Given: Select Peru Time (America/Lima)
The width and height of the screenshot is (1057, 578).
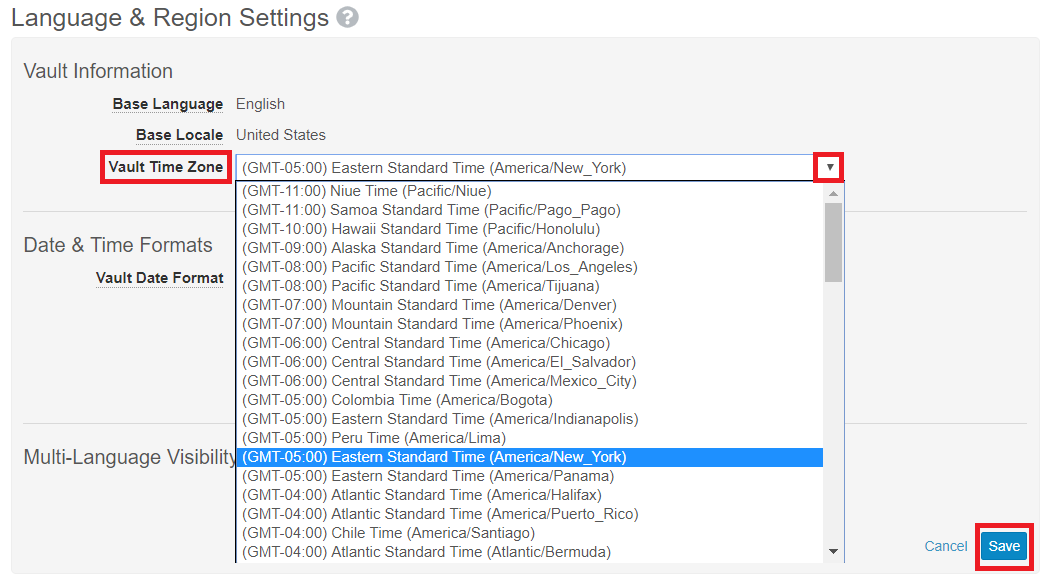Looking at the screenshot, I should tap(374, 438).
